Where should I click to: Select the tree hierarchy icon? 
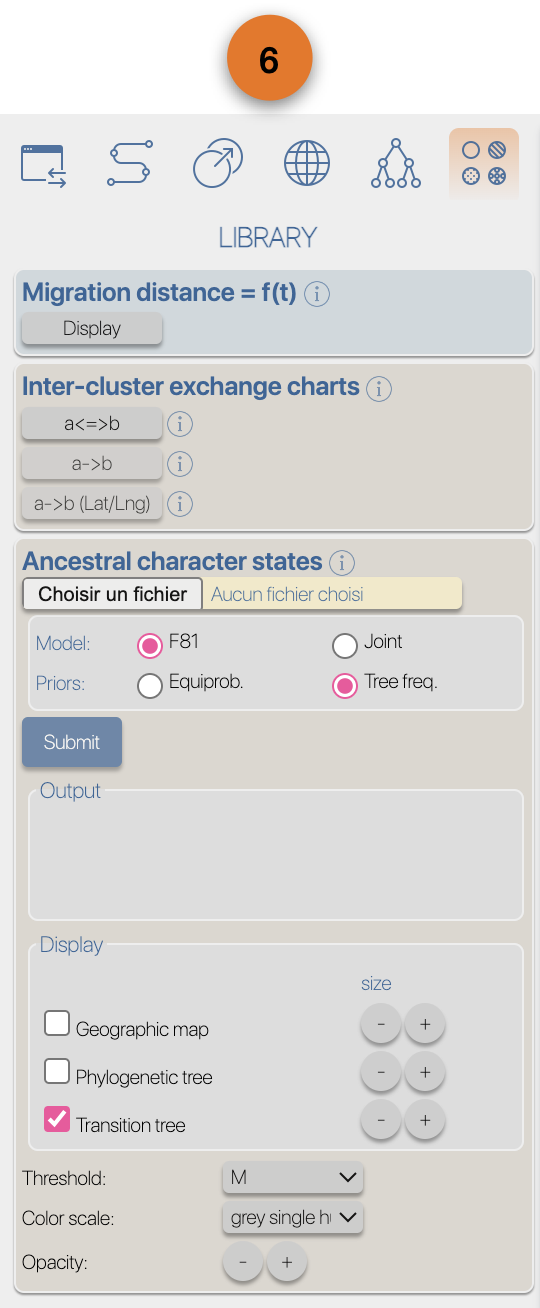coord(396,164)
